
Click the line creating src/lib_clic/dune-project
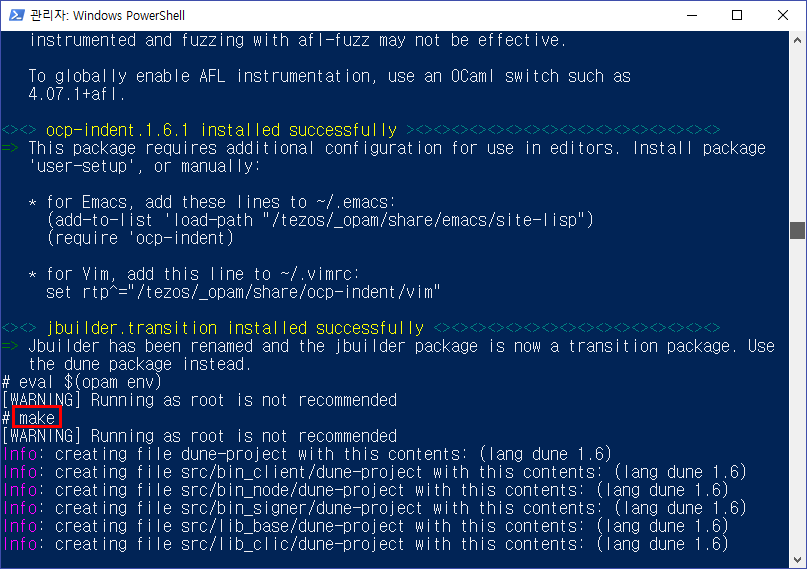click(x=366, y=544)
